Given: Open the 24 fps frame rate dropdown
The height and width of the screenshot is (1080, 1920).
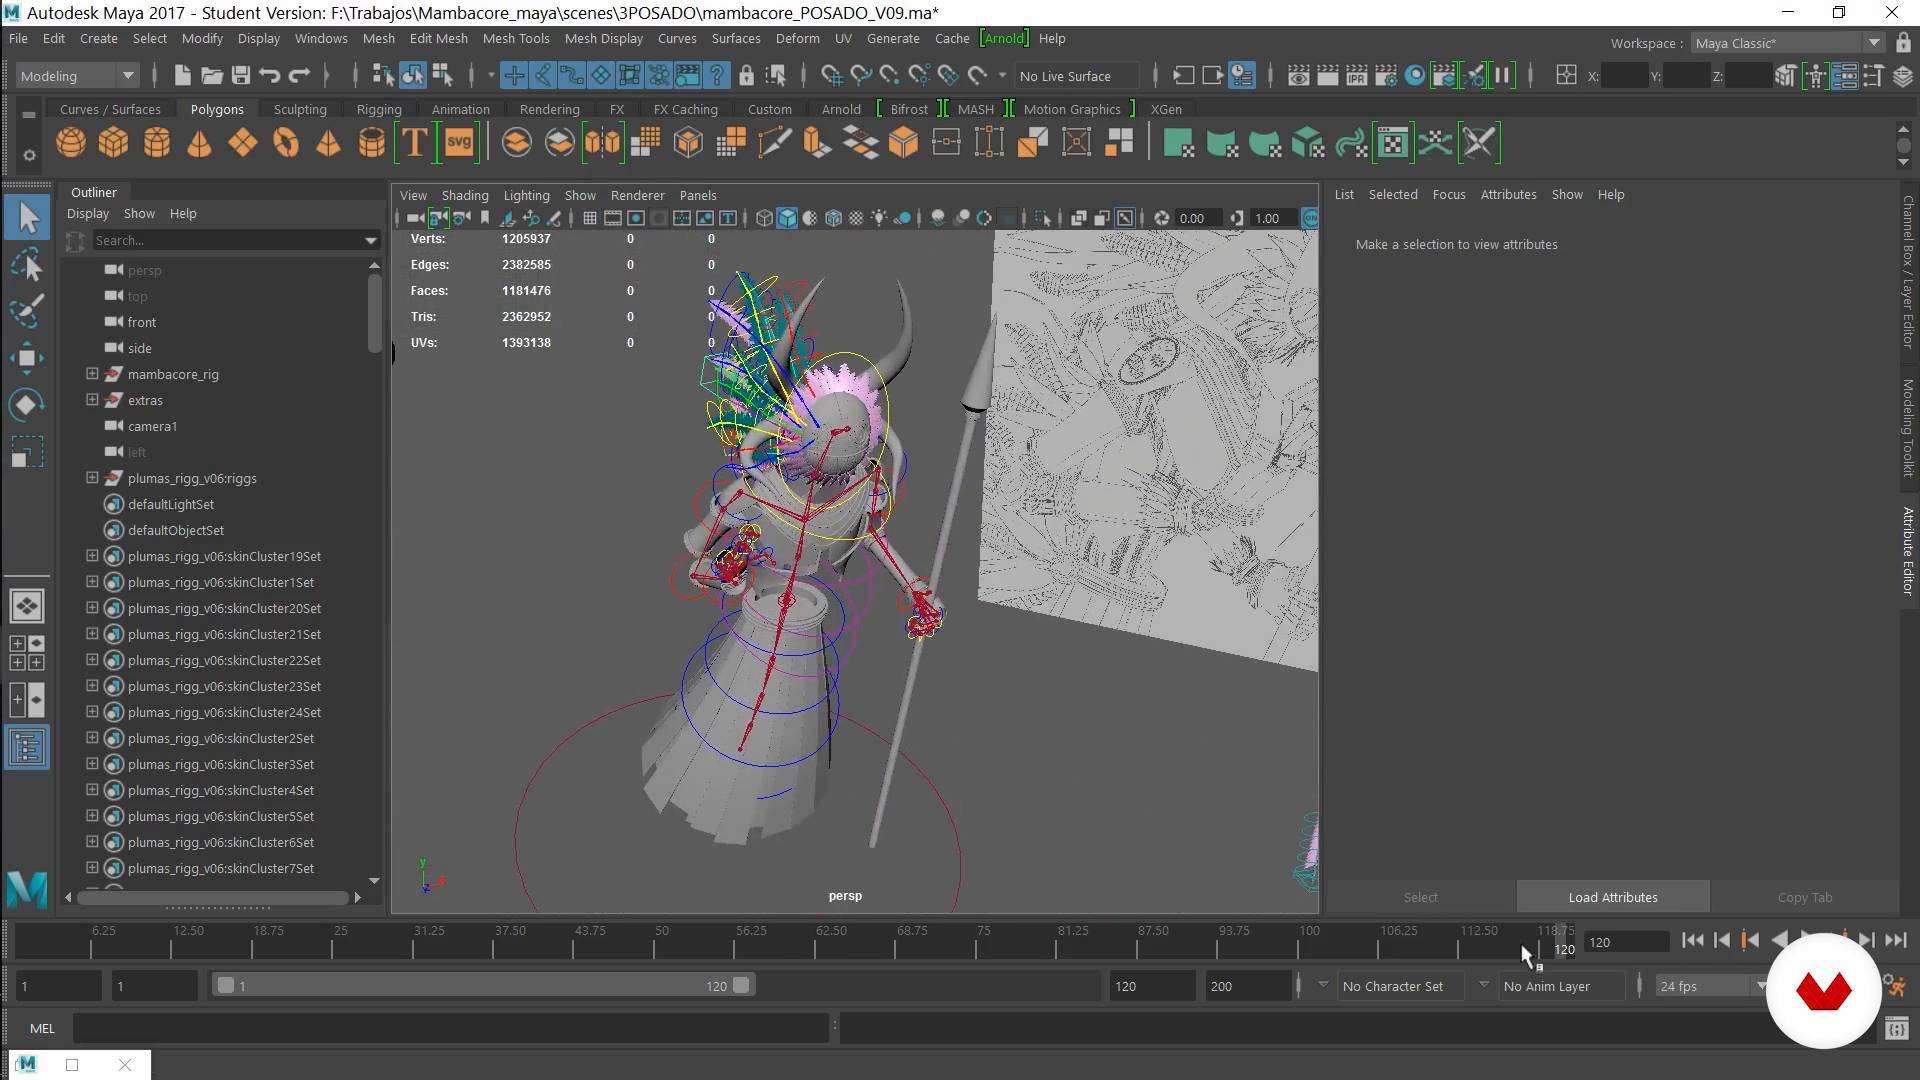Looking at the screenshot, I should 1712,986.
